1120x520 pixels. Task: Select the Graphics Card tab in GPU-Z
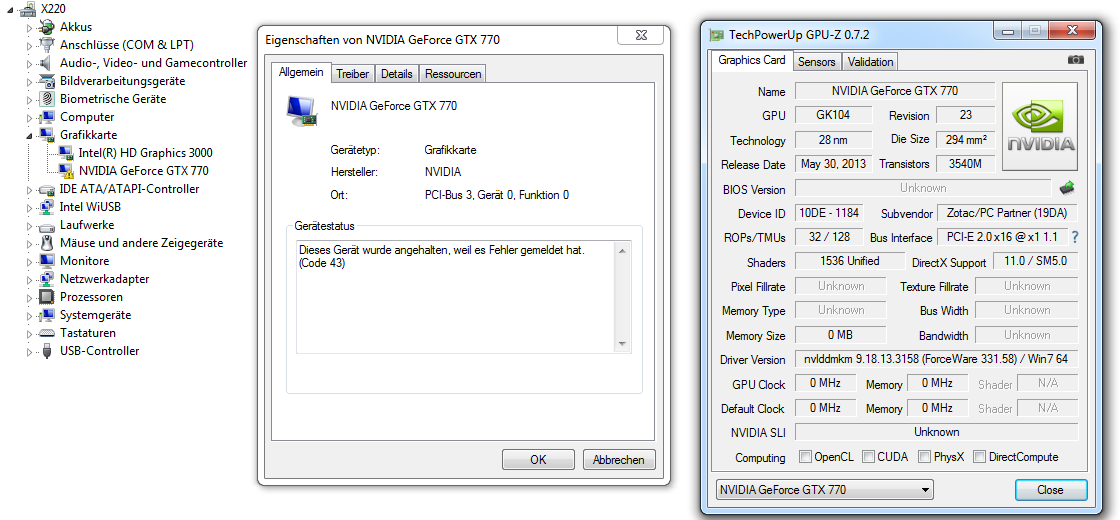click(x=751, y=60)
